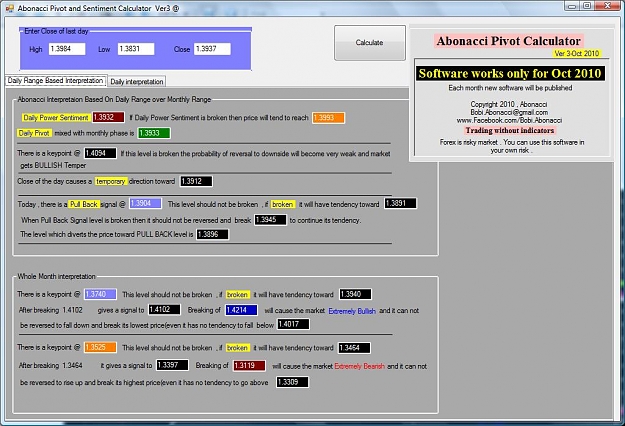625x426 pixels.
Task: Open the Daily interpretation tab
Action: [x=137, y=81]
